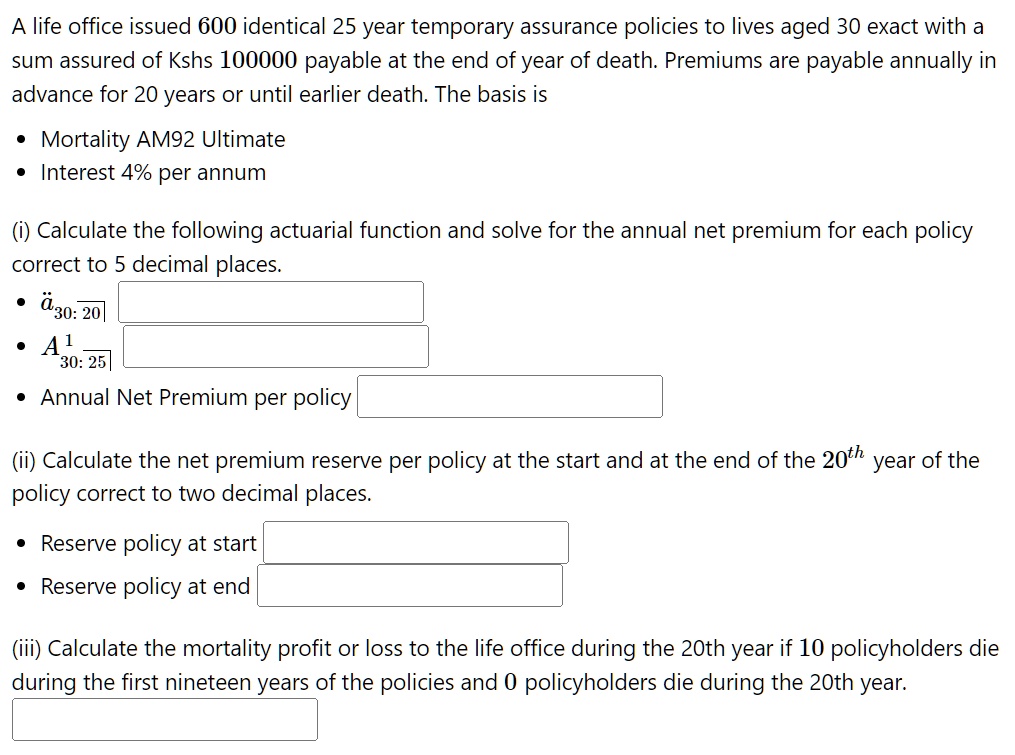Click the 20th year superscript text

click(853, 456)
